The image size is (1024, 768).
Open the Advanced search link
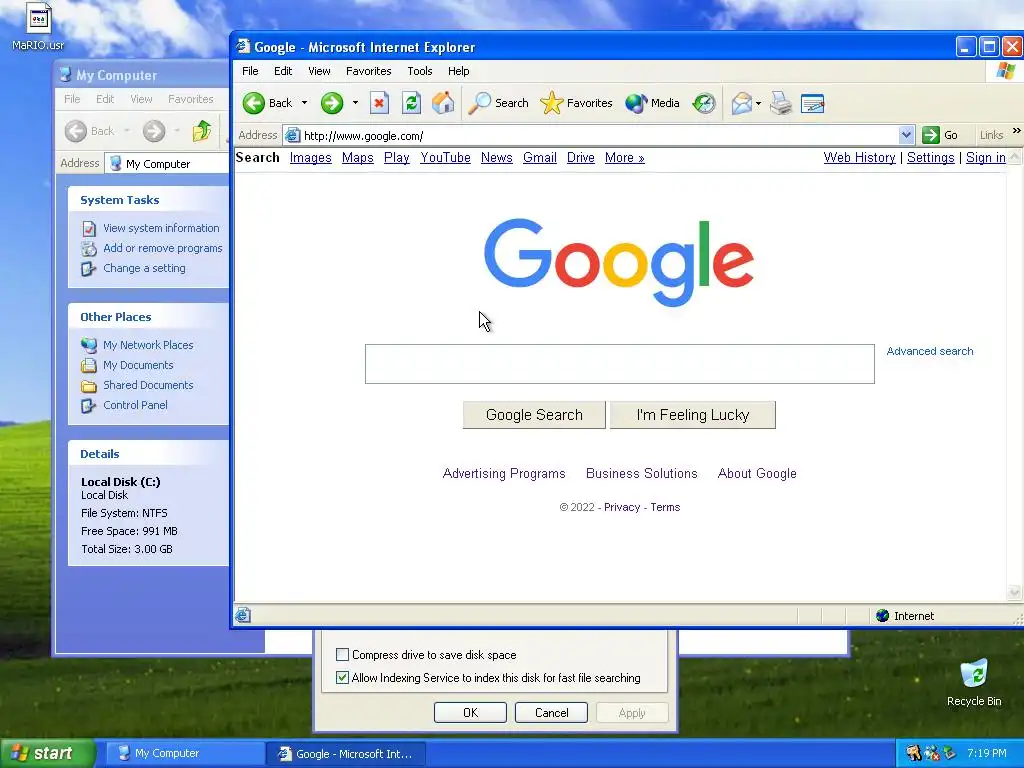tap(930, 351)
